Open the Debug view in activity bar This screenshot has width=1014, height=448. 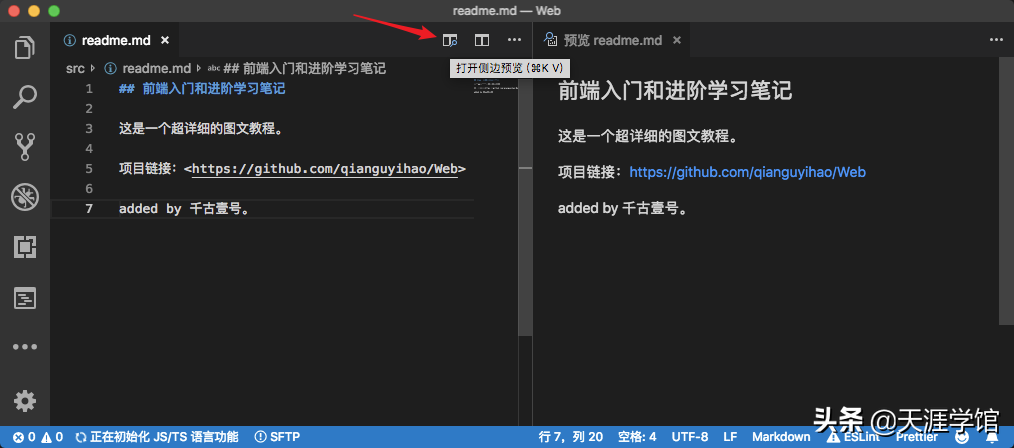(x=25, y=197)
